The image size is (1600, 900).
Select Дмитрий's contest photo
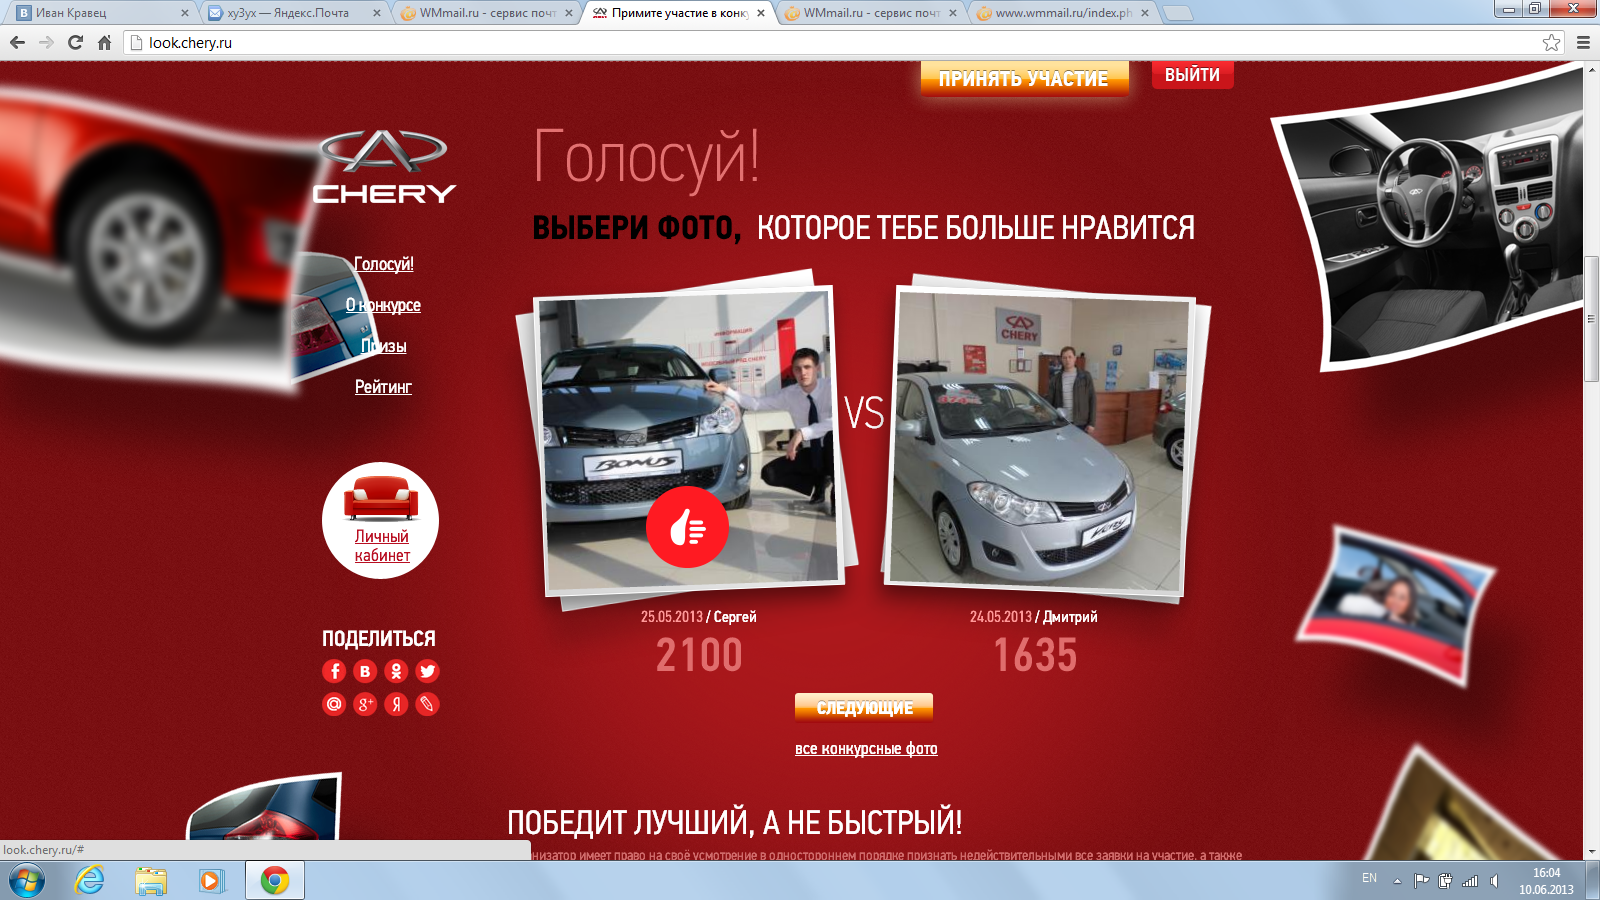(1039, 441)
